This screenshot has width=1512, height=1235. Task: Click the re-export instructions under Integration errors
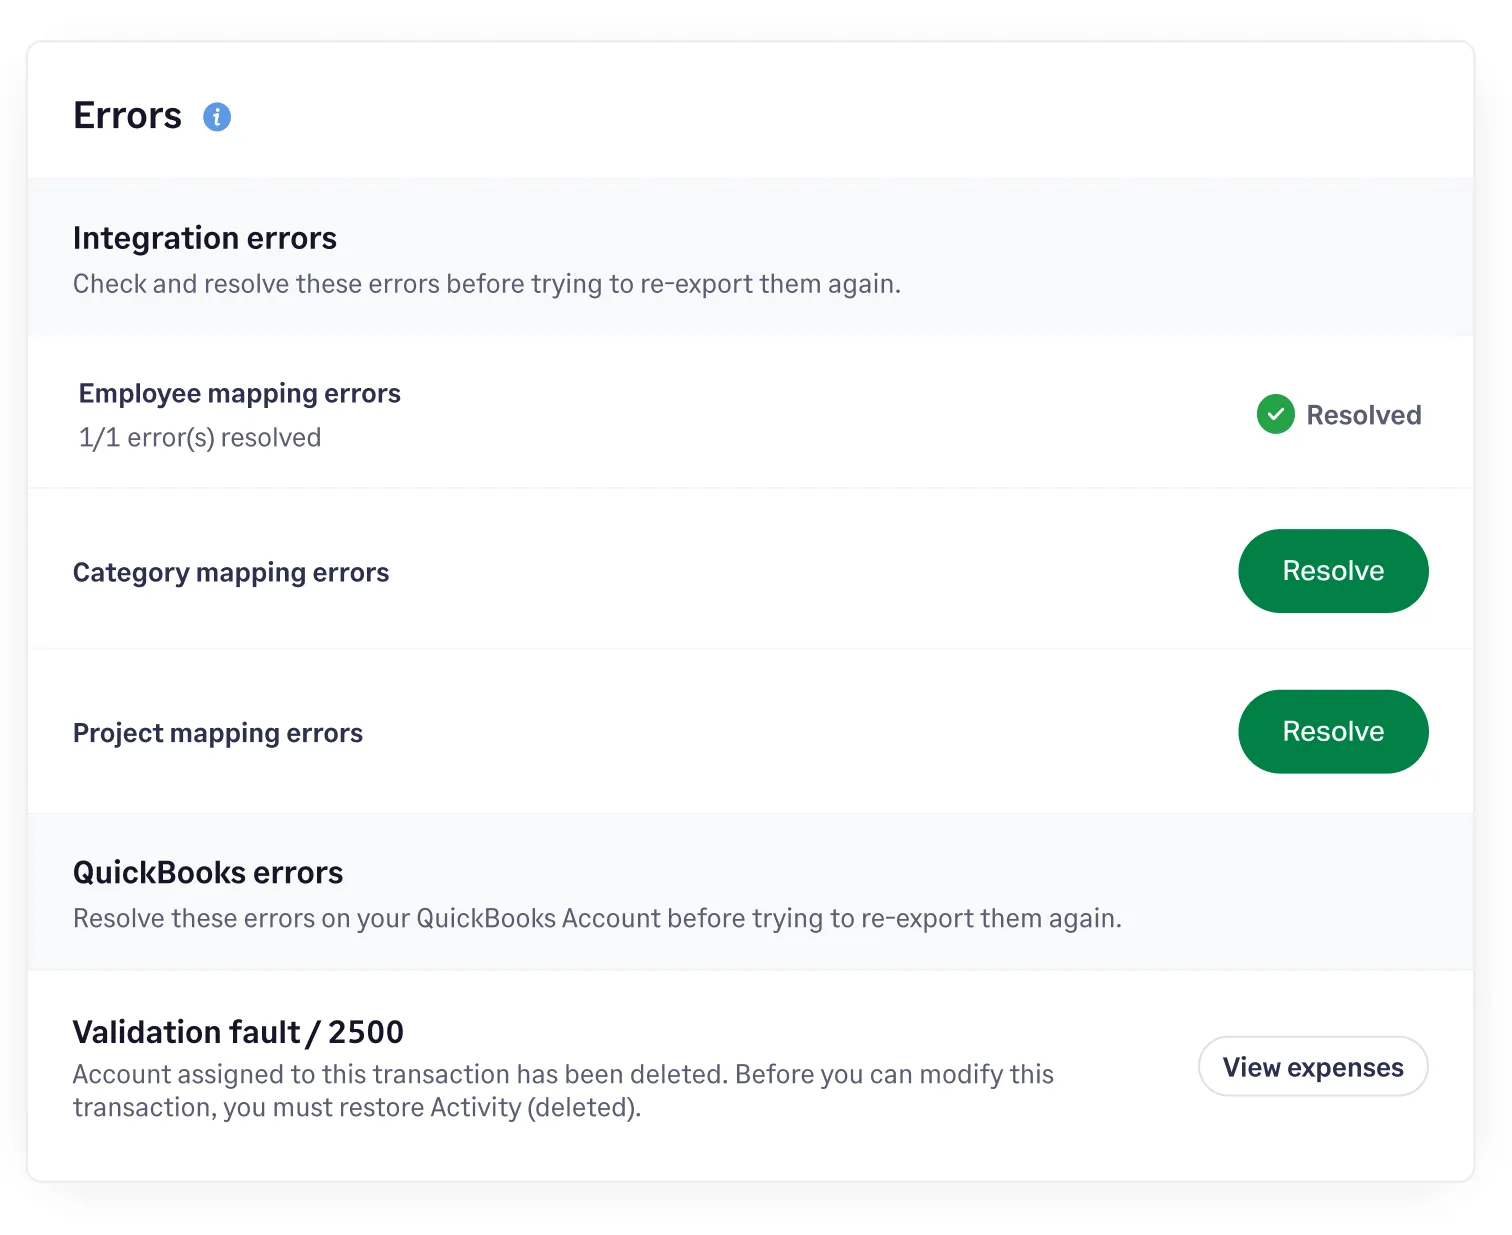[486, 283]
